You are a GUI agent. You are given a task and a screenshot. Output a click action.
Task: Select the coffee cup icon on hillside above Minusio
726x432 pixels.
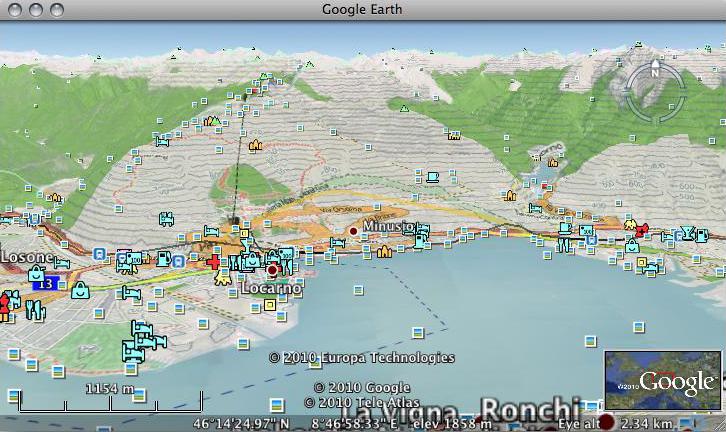coord(432,177)
